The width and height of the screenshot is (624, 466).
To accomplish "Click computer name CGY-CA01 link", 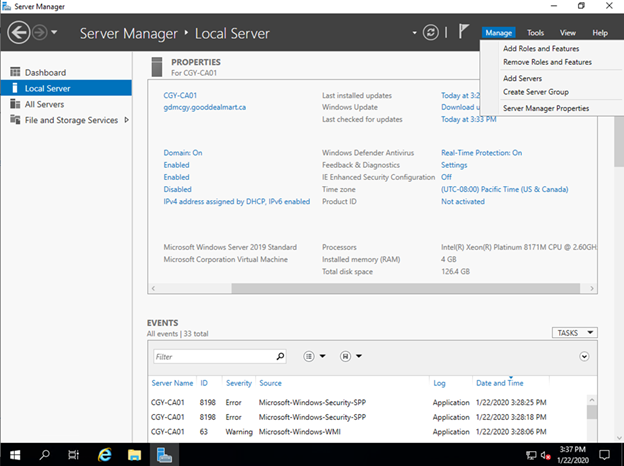I will click(180, 96).
